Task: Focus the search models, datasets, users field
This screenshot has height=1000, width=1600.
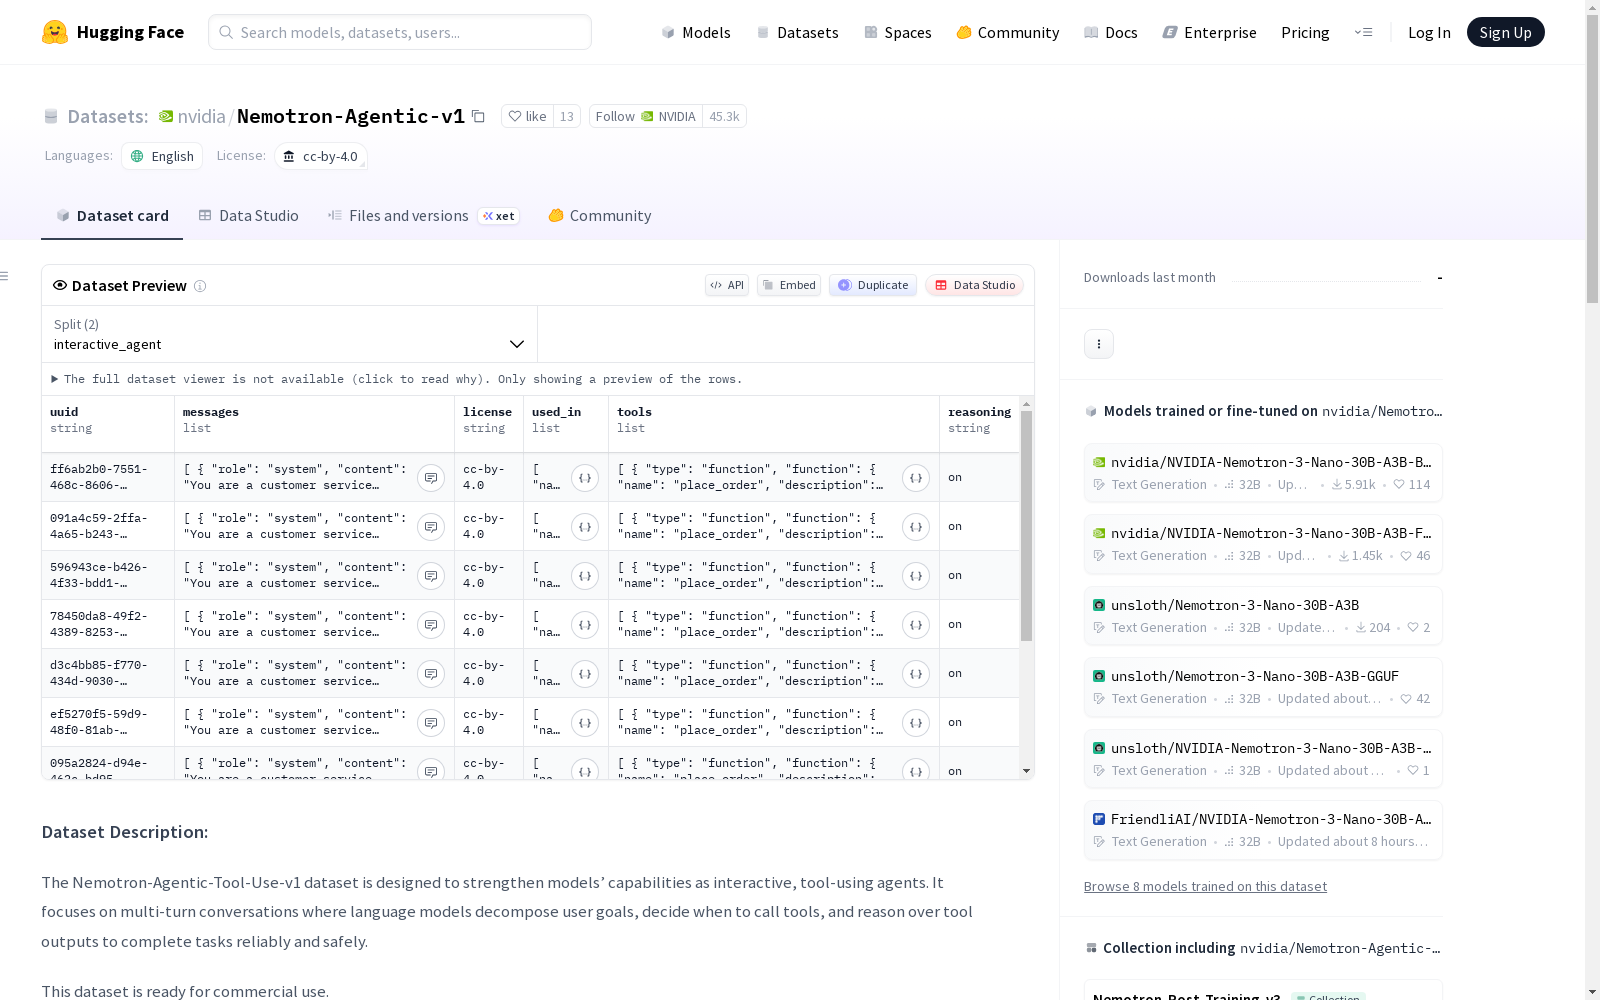Action: [400, 32]
